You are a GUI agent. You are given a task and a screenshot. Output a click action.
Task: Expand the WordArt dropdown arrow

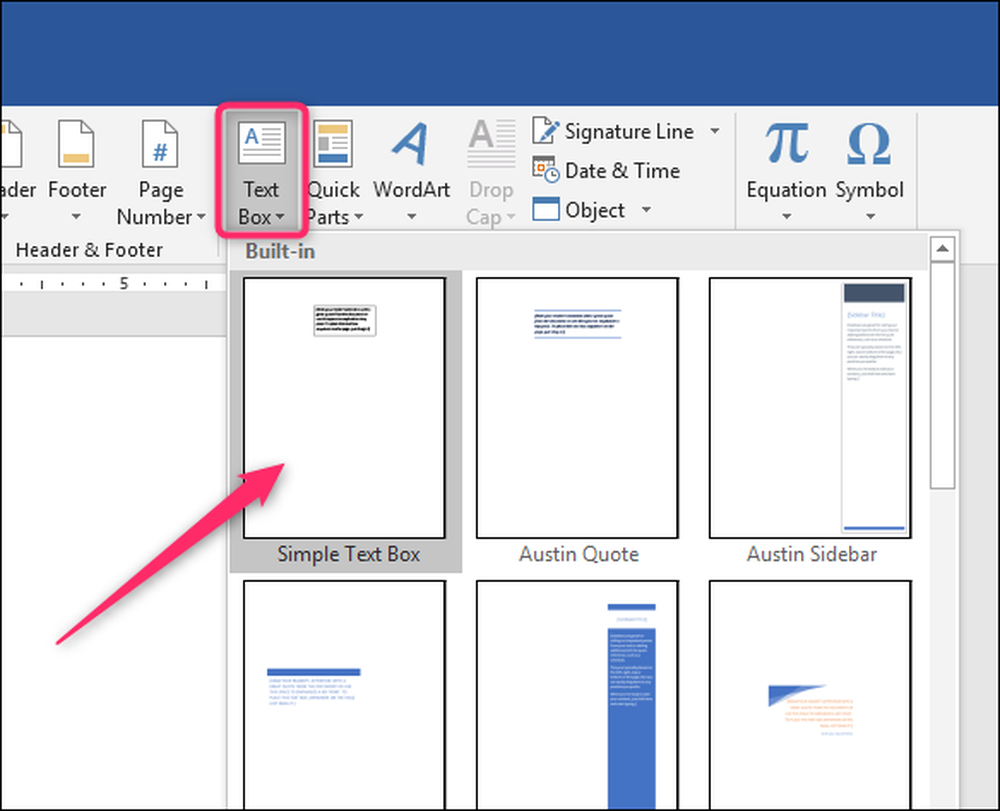(411, 216)
